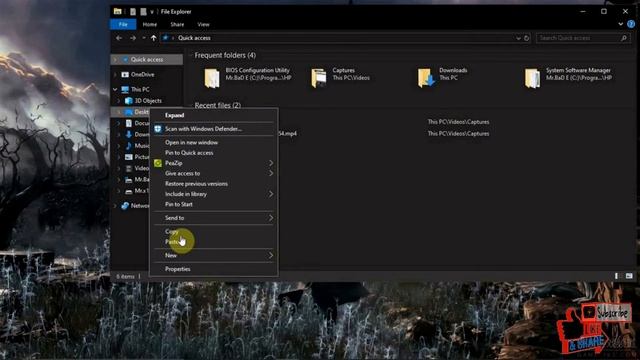This screenshot has width=640, height=360.
Task: Click the title bar folder icon
Action: (118, 11)
